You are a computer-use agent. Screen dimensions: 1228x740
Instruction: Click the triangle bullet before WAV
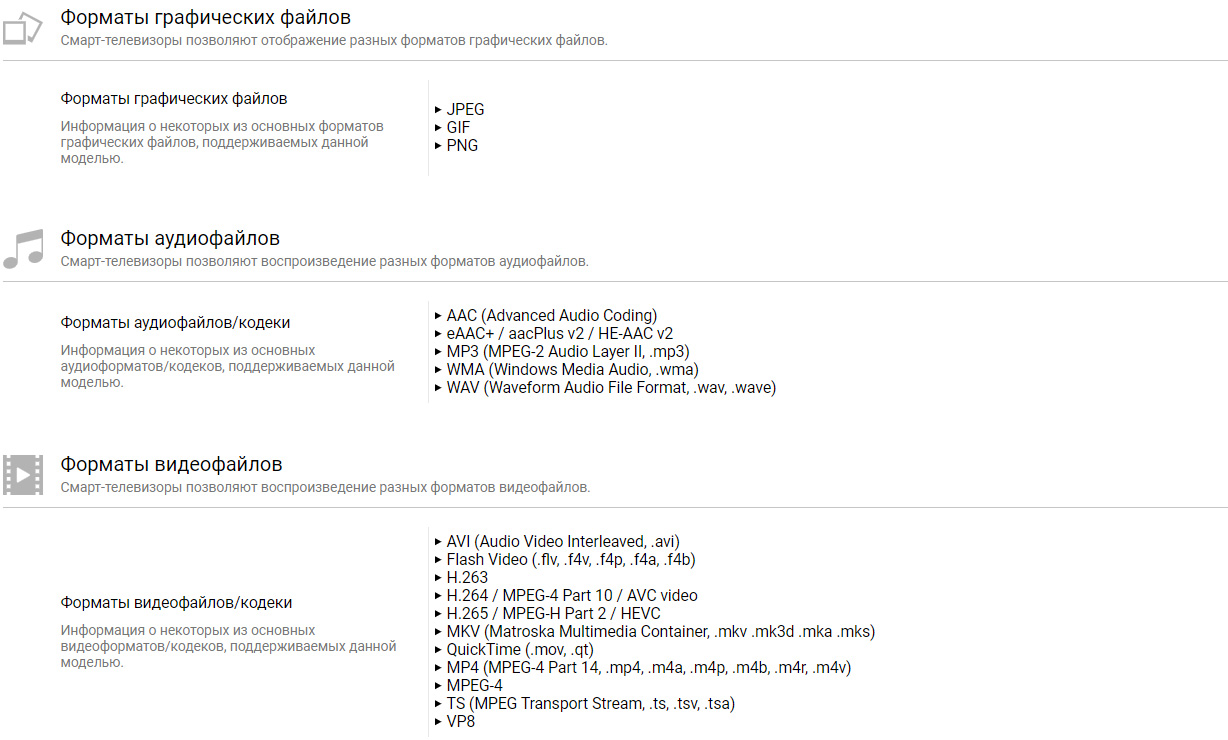(x=438, y=388)
